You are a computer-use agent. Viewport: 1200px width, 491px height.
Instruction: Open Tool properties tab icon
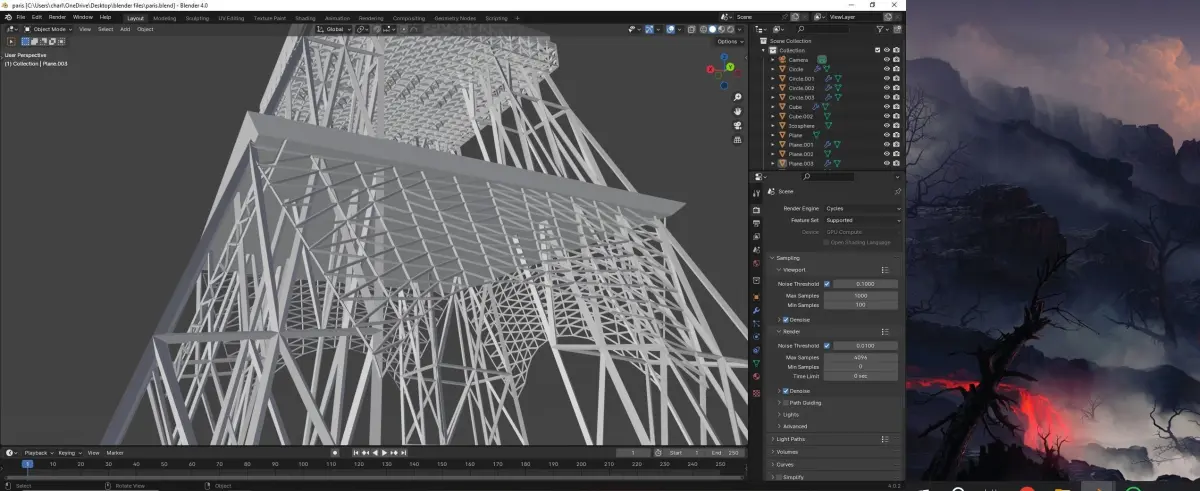click(x=756, y=191)
